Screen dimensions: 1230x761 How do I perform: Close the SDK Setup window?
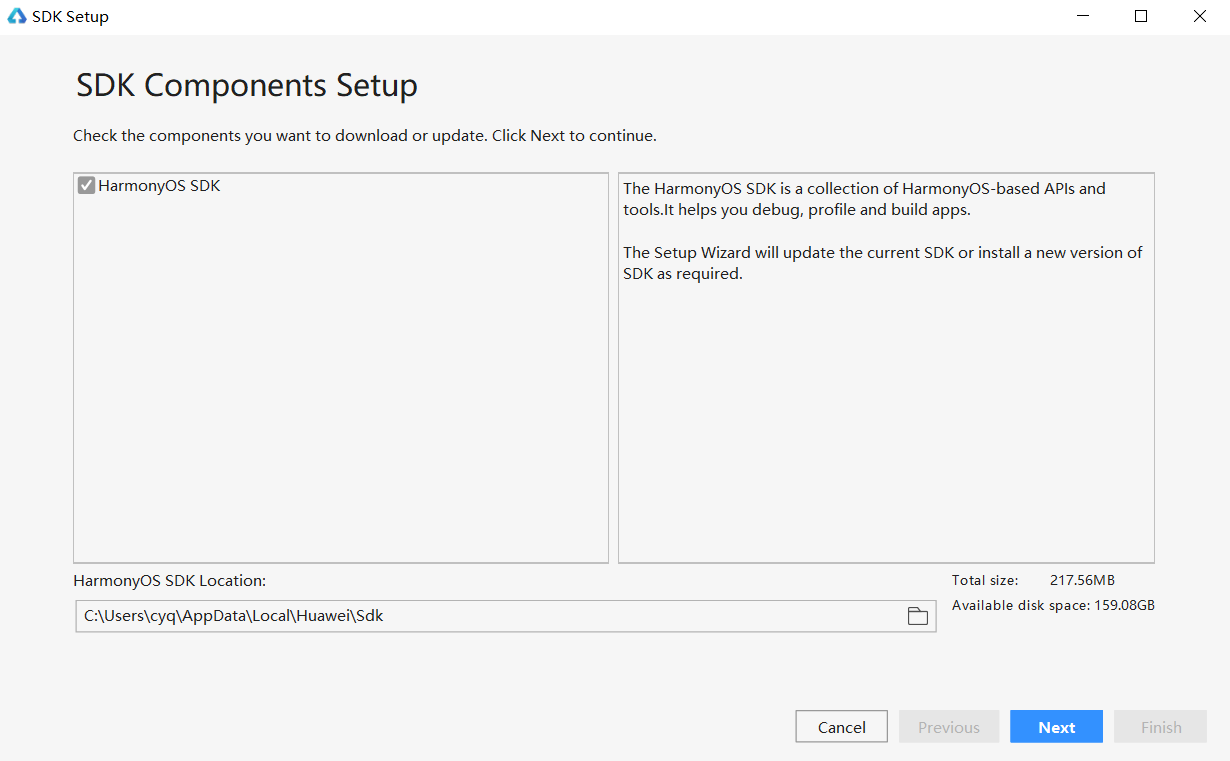[x=1200, y=16]
